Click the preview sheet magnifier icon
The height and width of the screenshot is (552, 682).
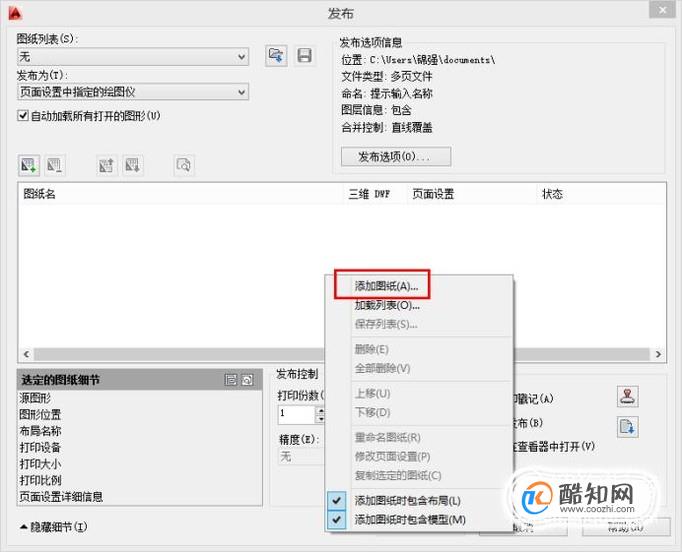[x=184, y=165]
